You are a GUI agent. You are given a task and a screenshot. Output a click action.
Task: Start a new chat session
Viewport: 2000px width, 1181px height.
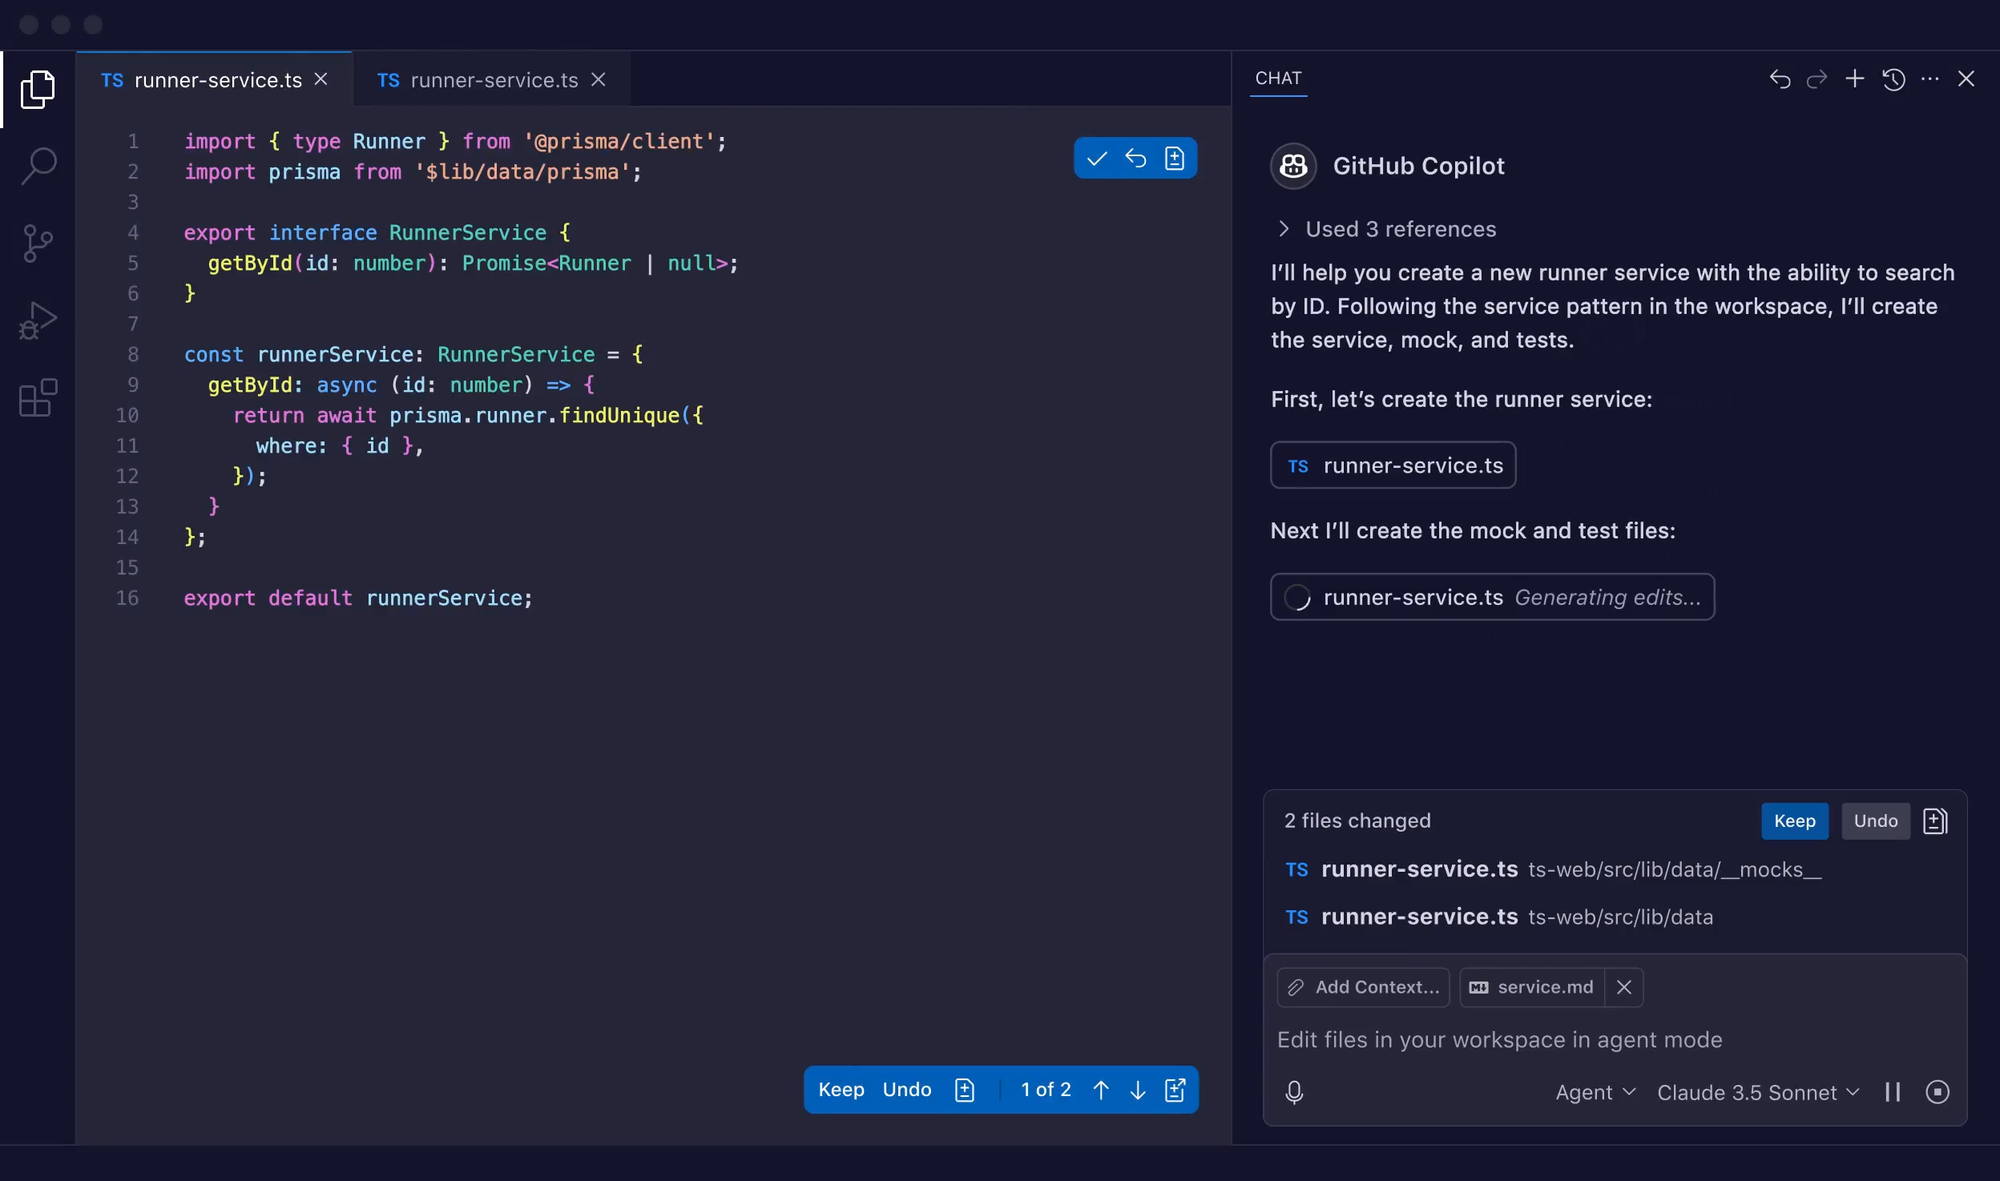[1855, 79]
